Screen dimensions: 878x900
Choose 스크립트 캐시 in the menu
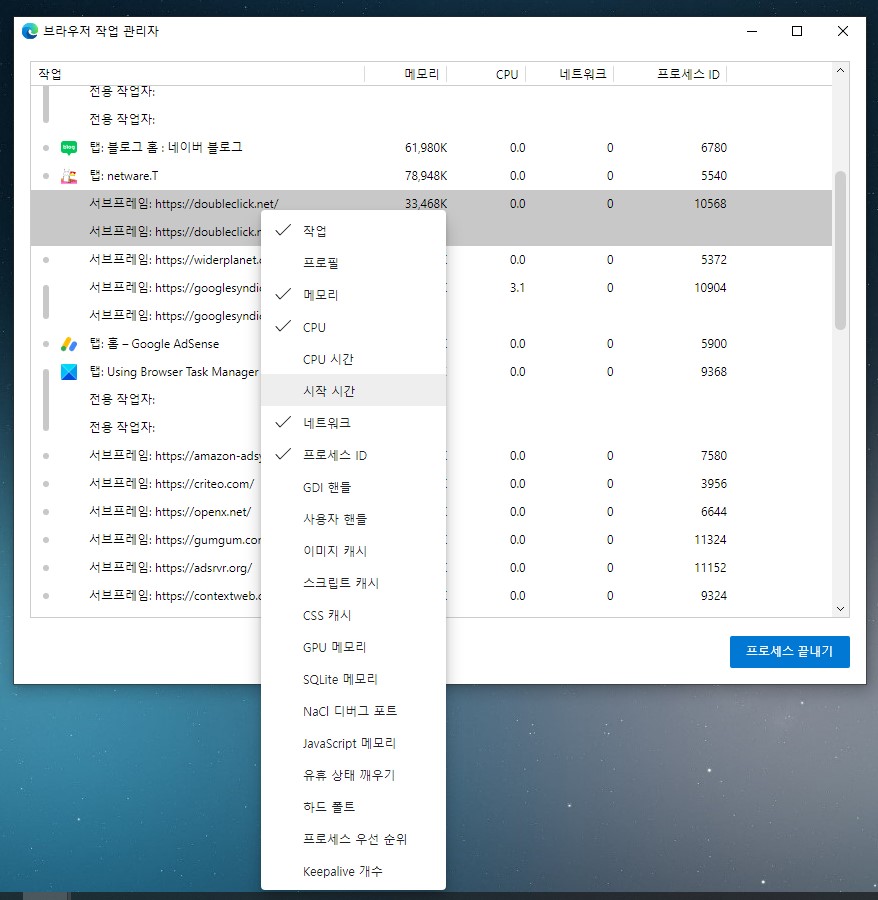click(x=353, y=583)
